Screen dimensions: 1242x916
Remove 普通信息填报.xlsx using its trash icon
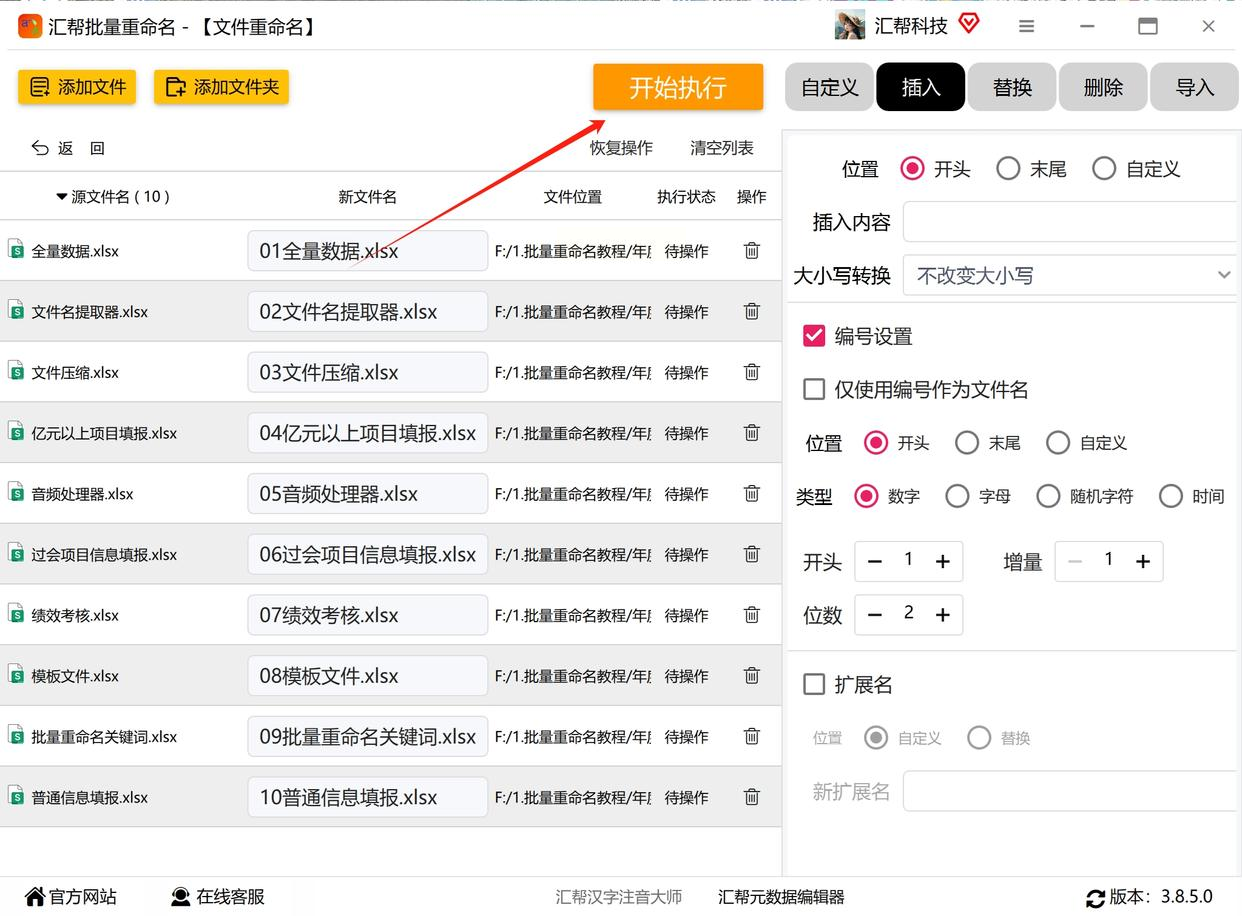(752, 797)
